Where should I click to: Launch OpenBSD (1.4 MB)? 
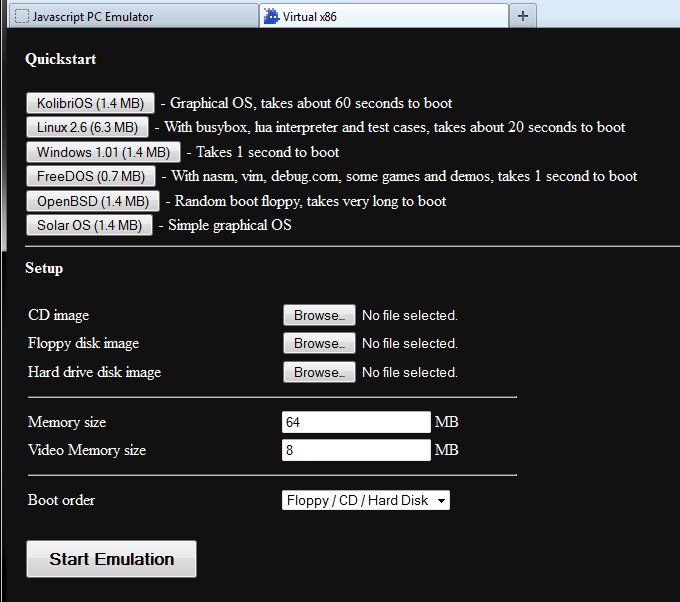point(93,201)
